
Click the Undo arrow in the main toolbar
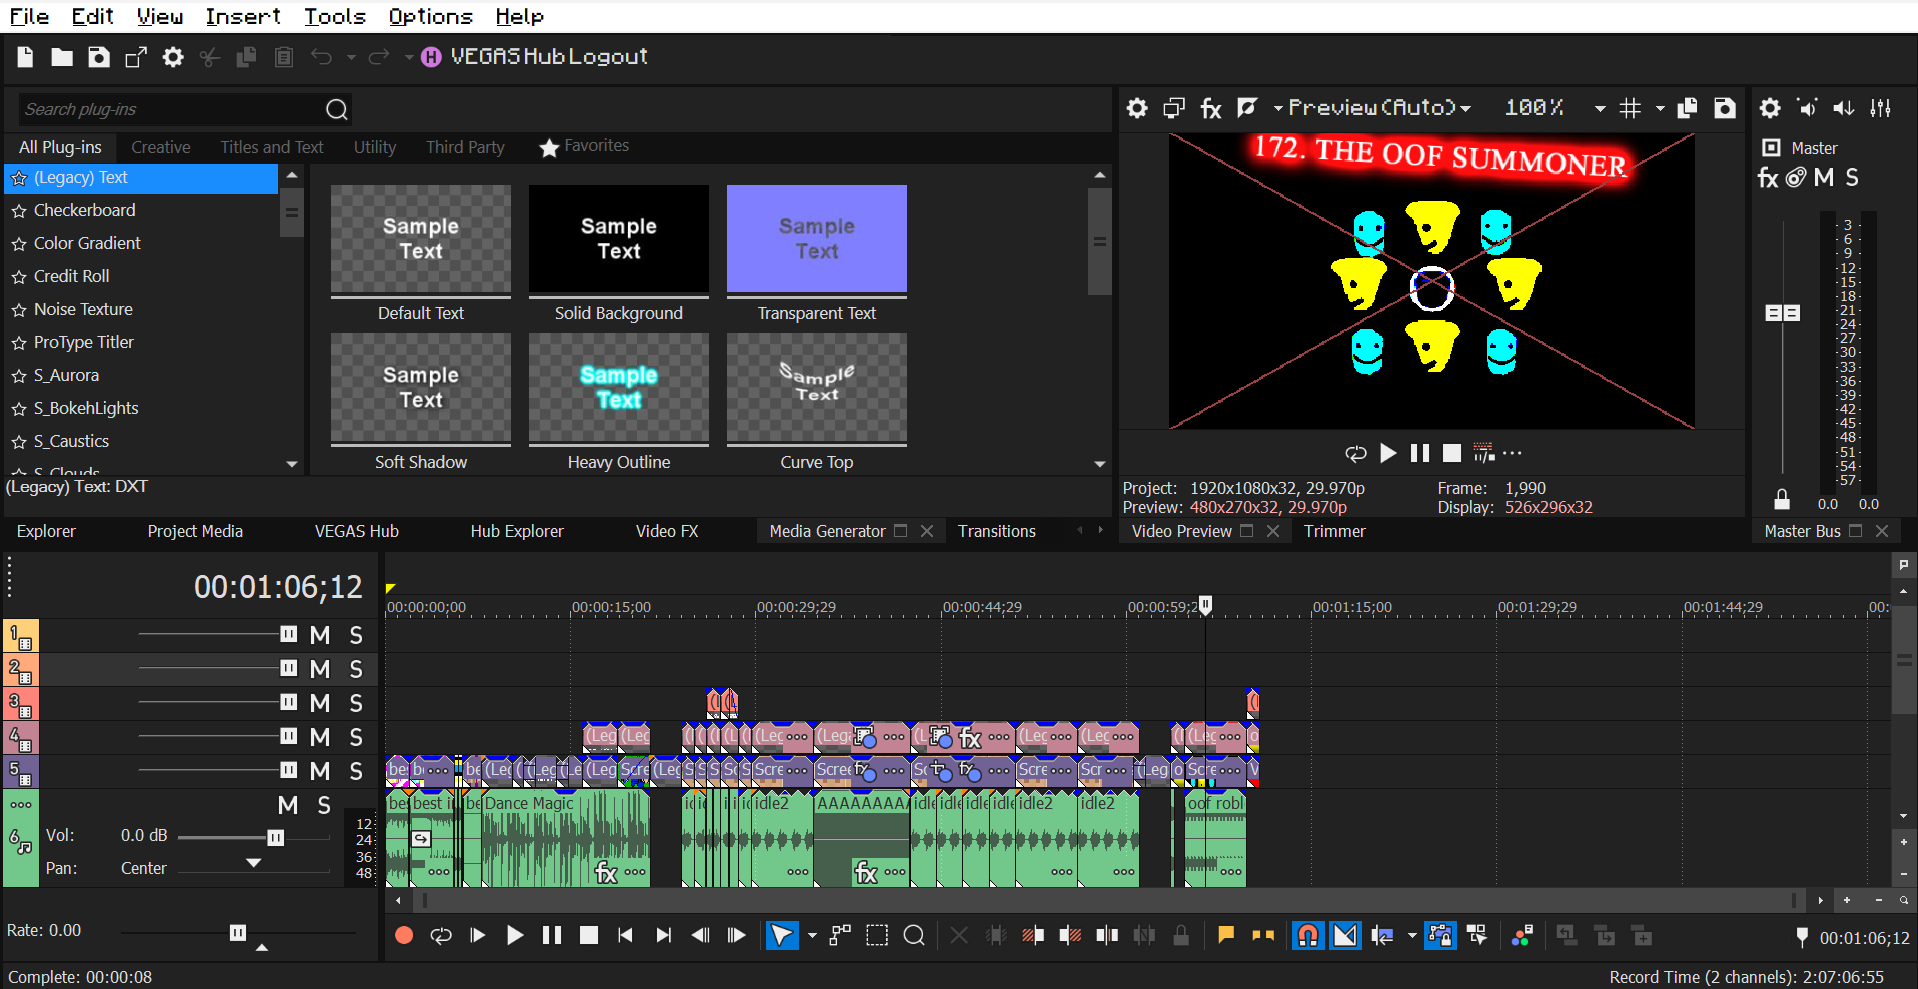[321, 57]
